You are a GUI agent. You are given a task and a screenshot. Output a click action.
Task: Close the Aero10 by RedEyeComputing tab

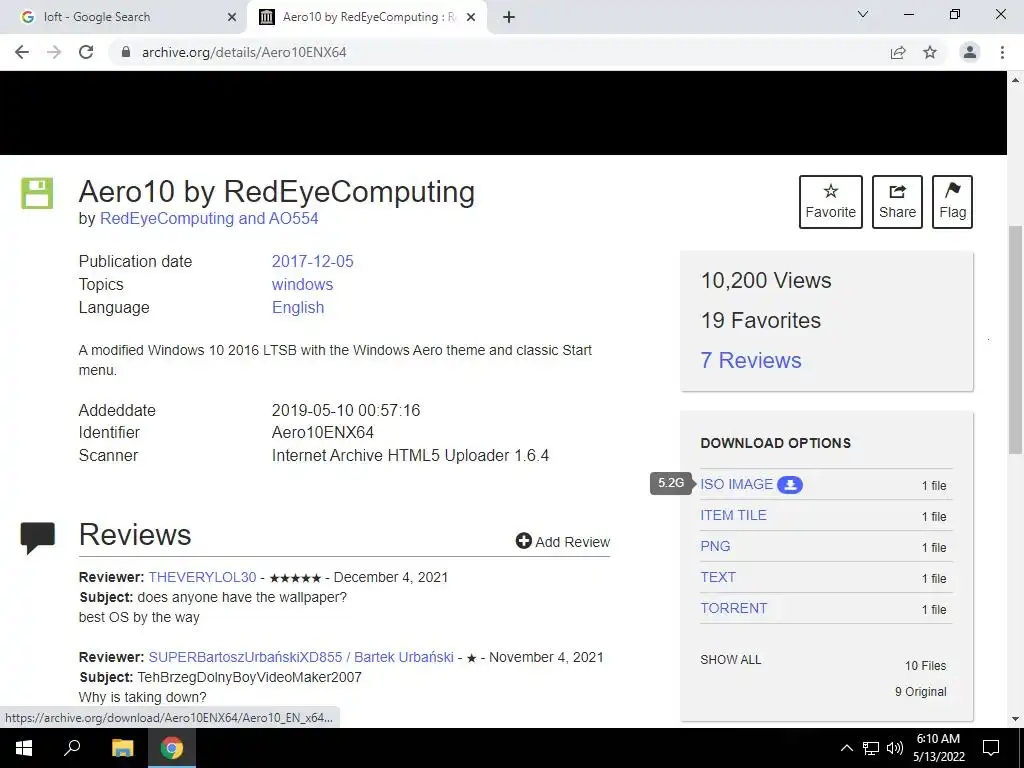(x=471, y=17)
